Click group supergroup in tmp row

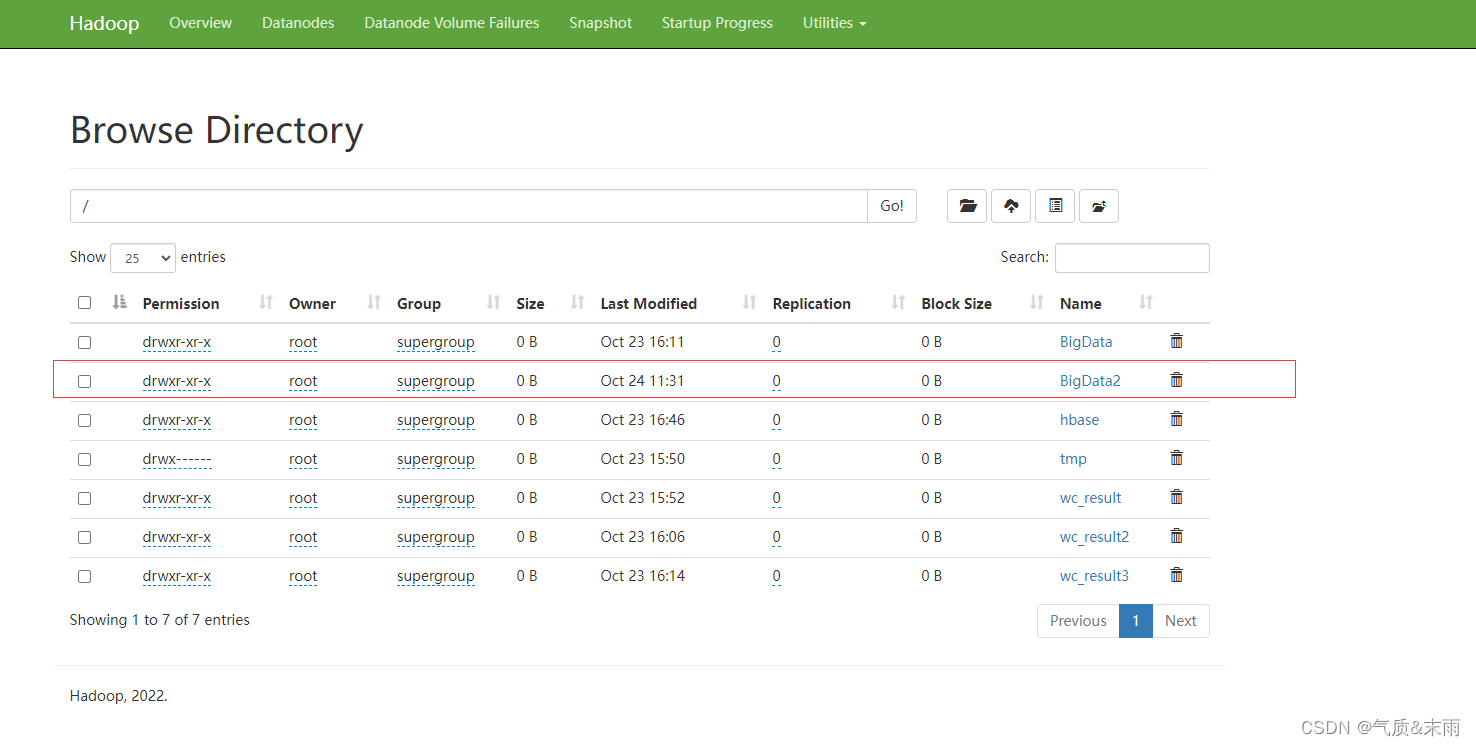tap(435, 459)
